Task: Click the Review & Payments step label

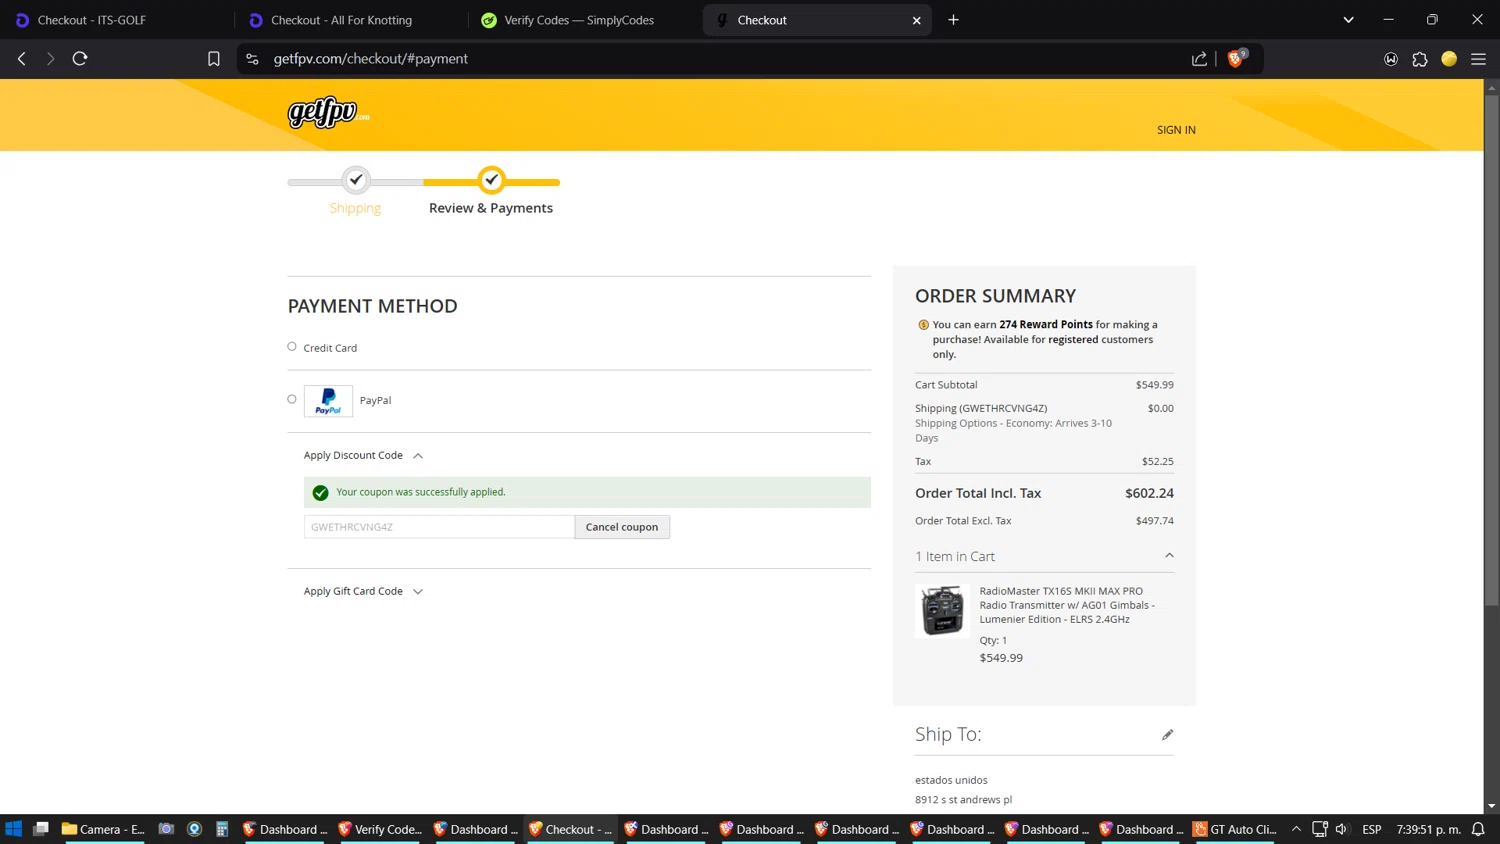Action: click(491, 208)
